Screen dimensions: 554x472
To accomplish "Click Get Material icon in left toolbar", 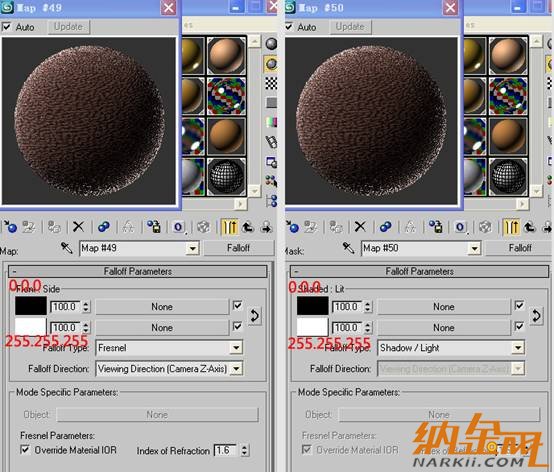I will pyautogui.click(x=10, y=226).
